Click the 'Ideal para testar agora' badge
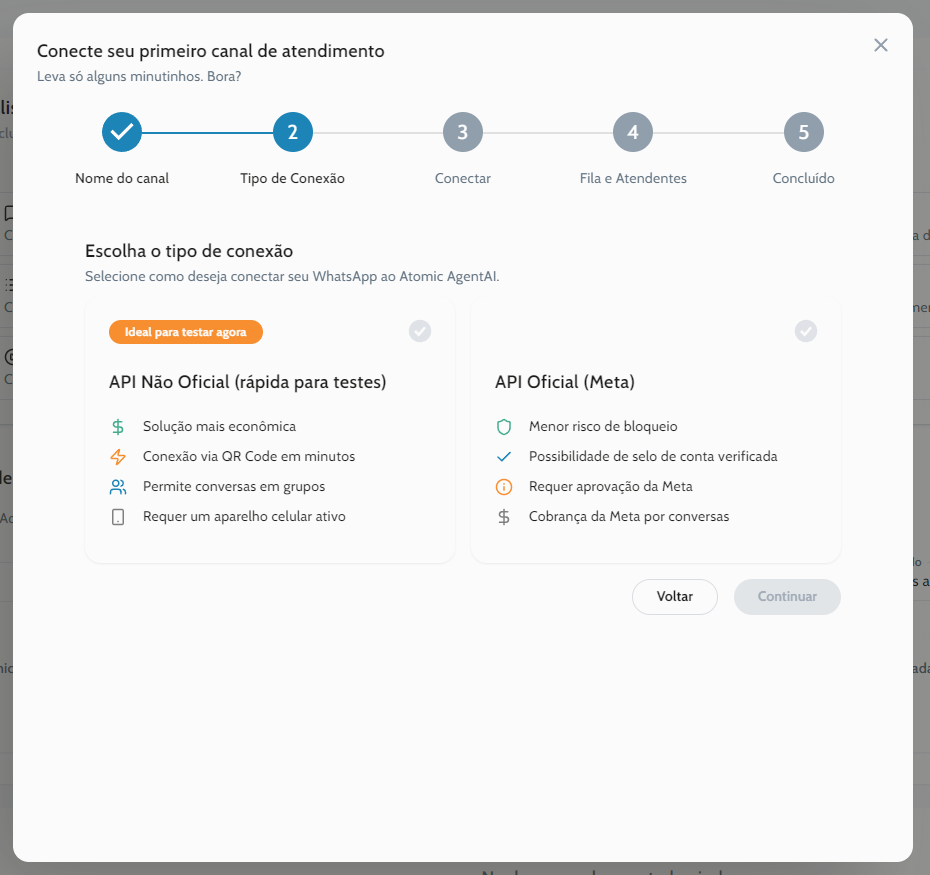Viewport: 930px width, 875px height. 186,332
